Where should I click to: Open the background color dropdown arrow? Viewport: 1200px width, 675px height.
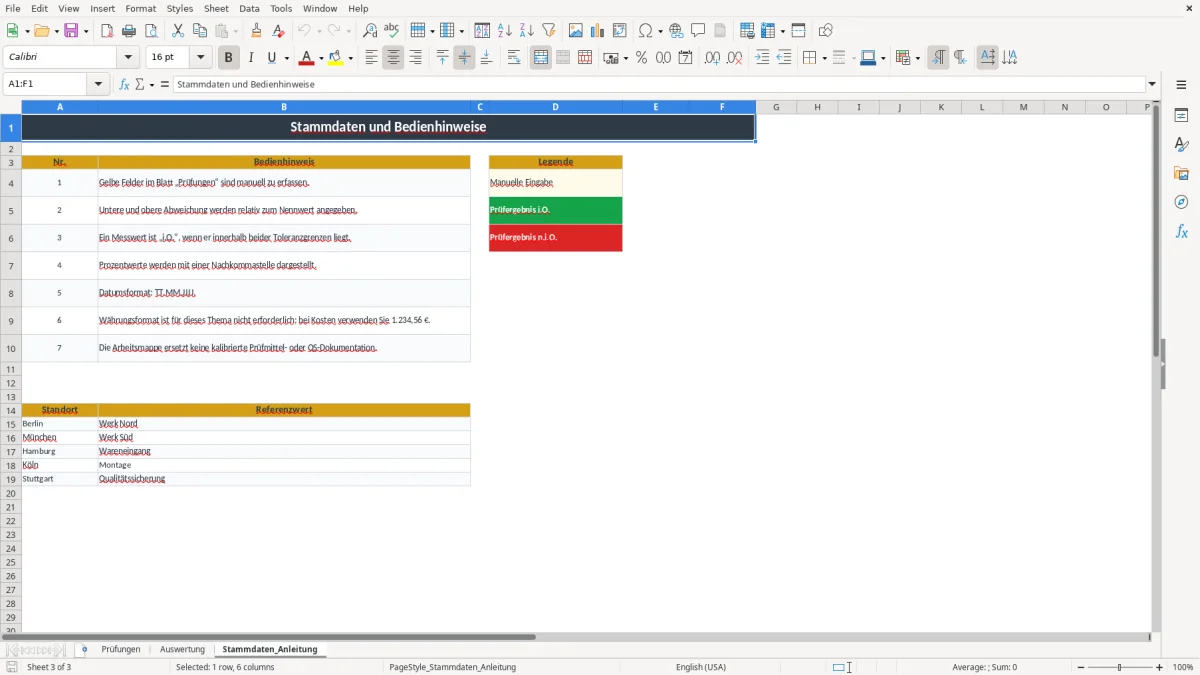pos(350,58)
